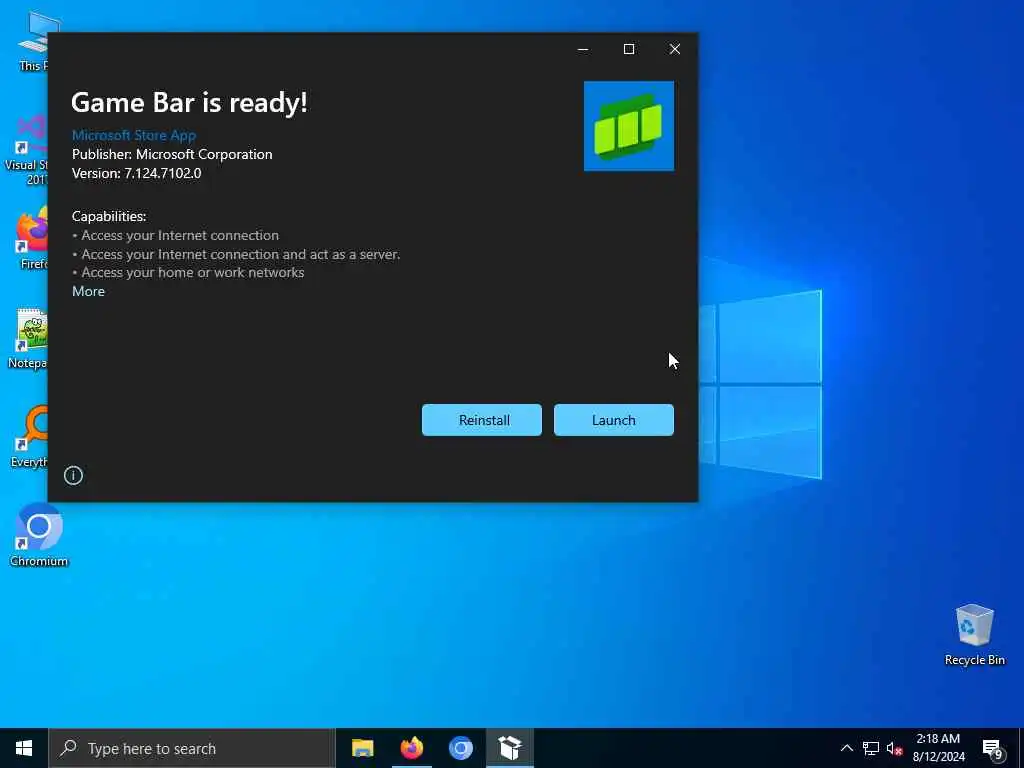Open File Explorer from the taskbar
1024x768 pixels.
[x=362, y=748]
